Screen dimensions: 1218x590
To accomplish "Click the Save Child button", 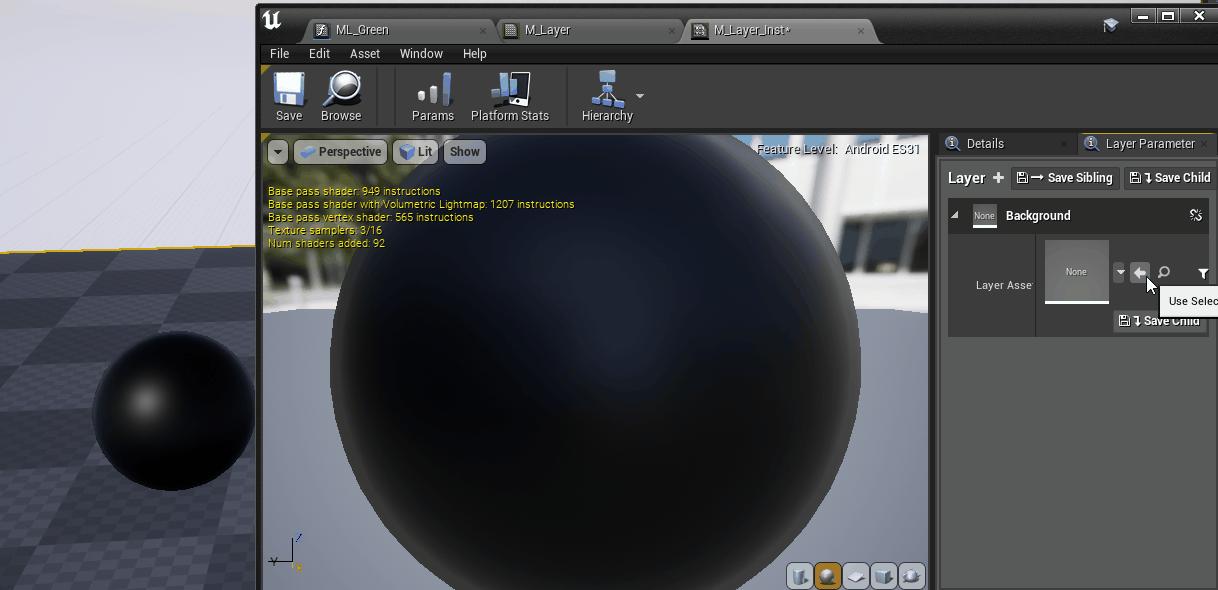I will (1169, 177).
